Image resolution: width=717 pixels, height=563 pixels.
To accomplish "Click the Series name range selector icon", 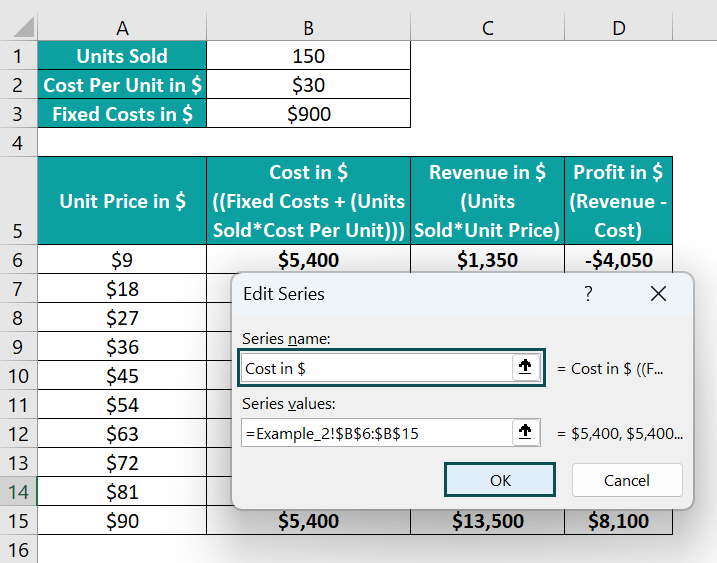I will tap(525, 367).
